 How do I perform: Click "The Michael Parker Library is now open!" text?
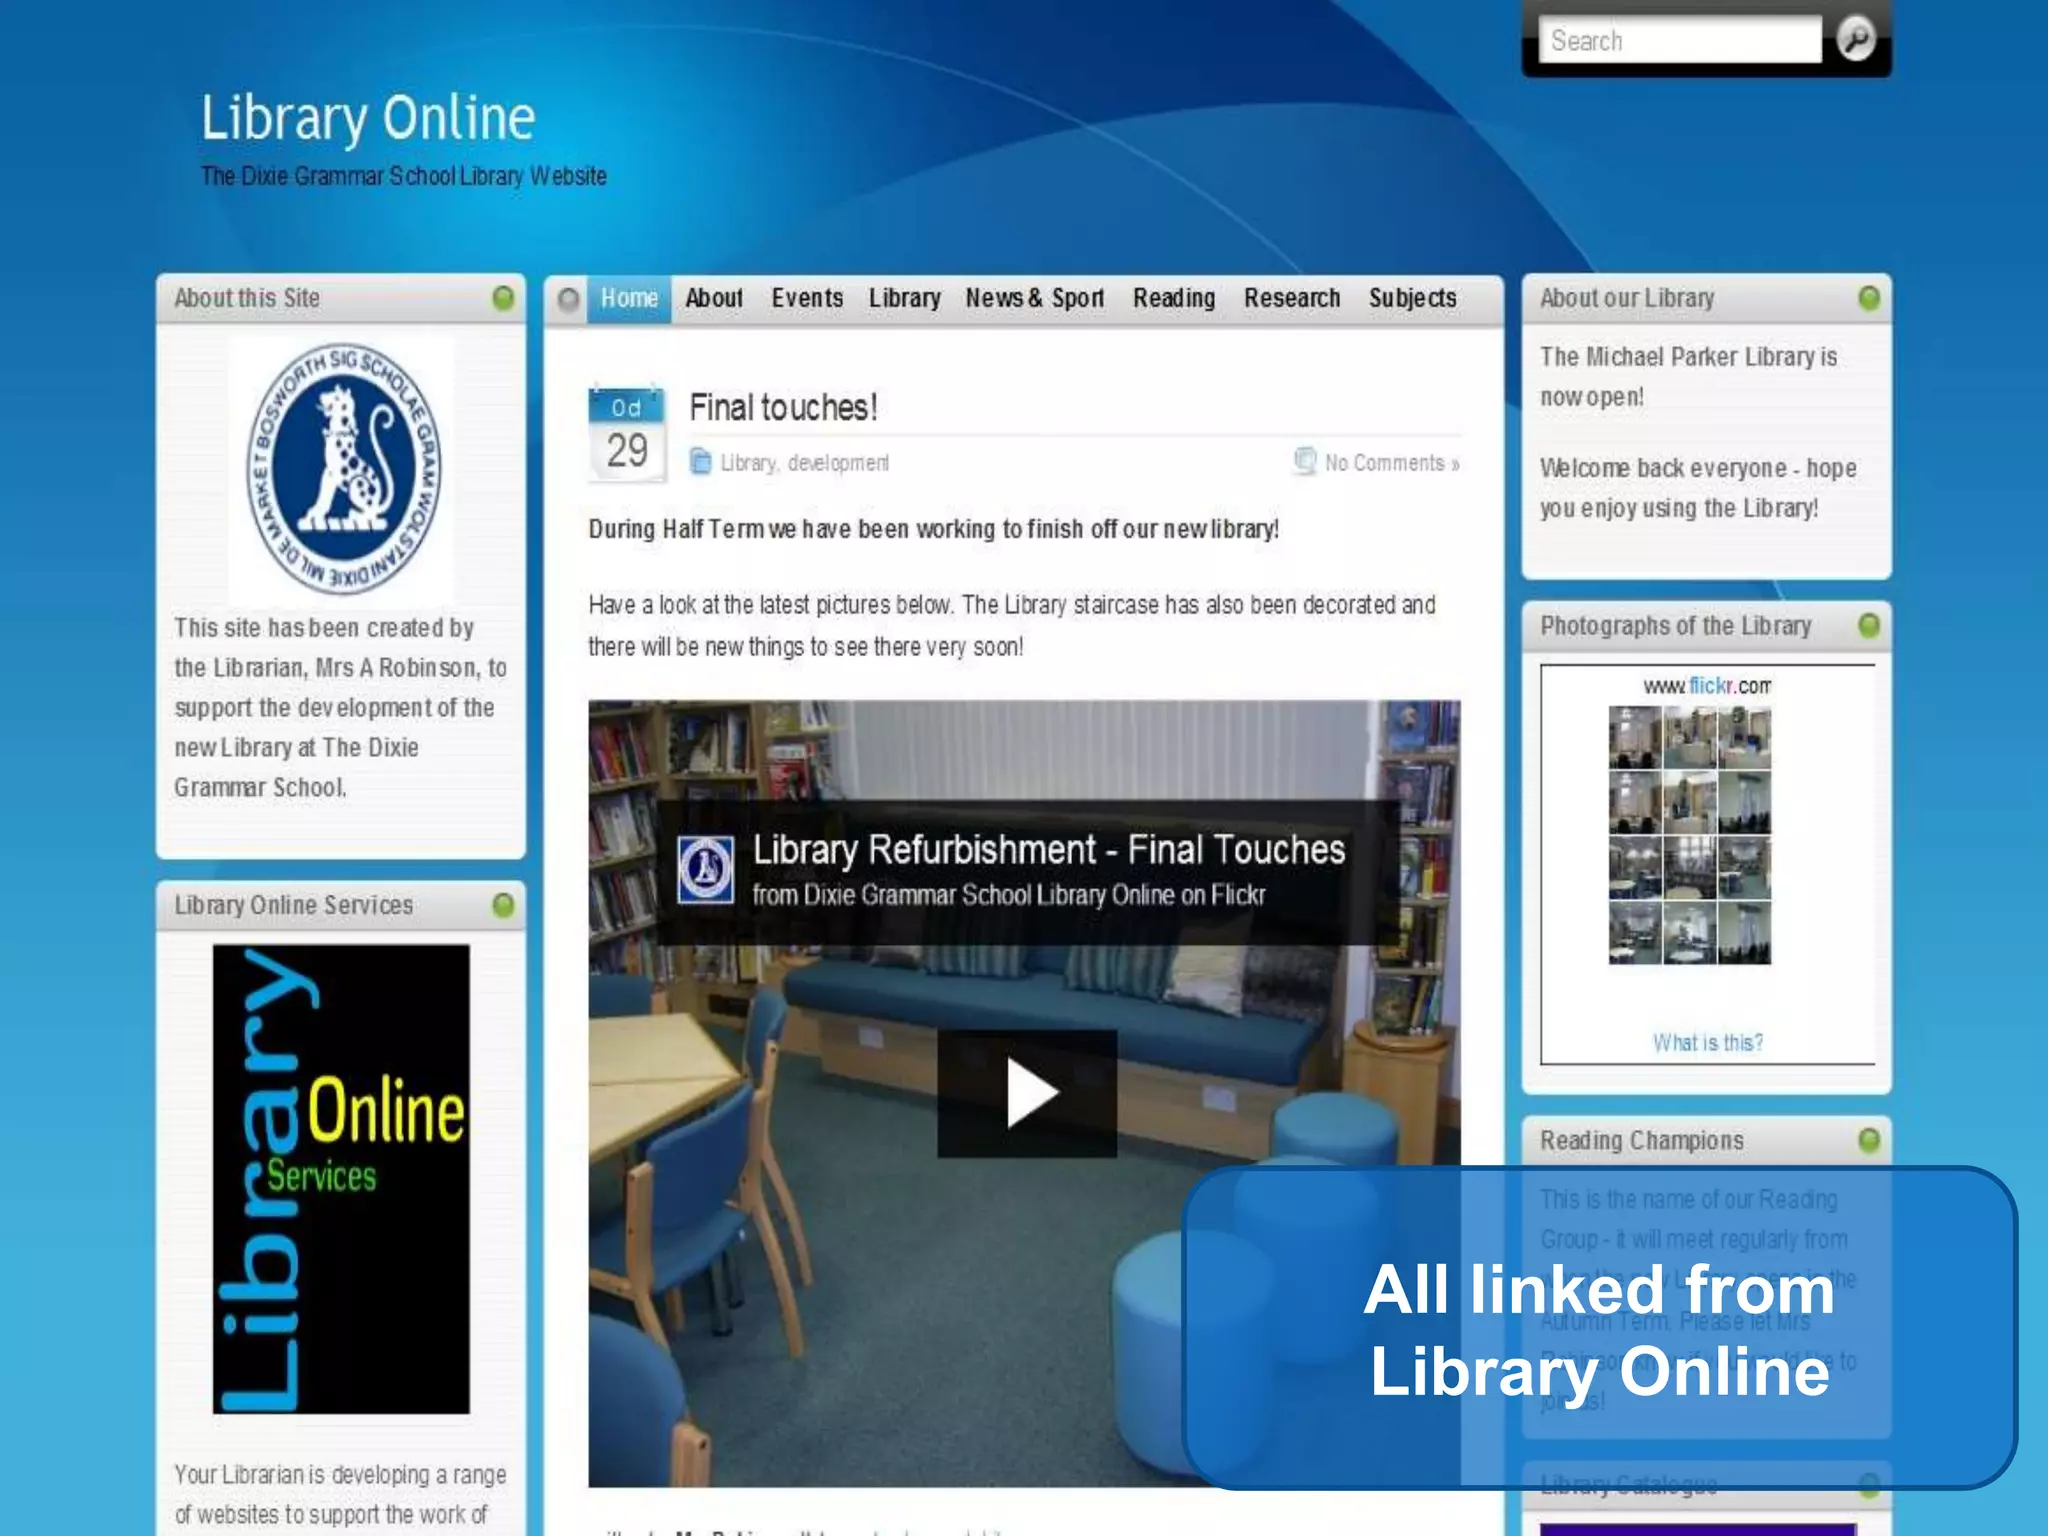pos(1688,377)
